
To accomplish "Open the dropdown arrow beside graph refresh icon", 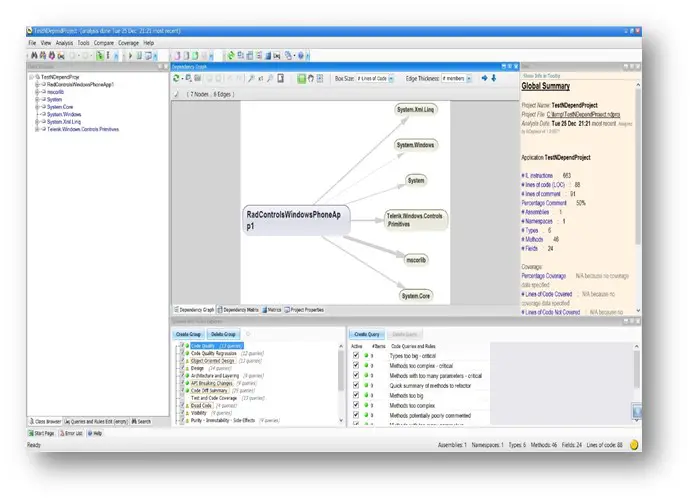I will [x=182, y=79].
